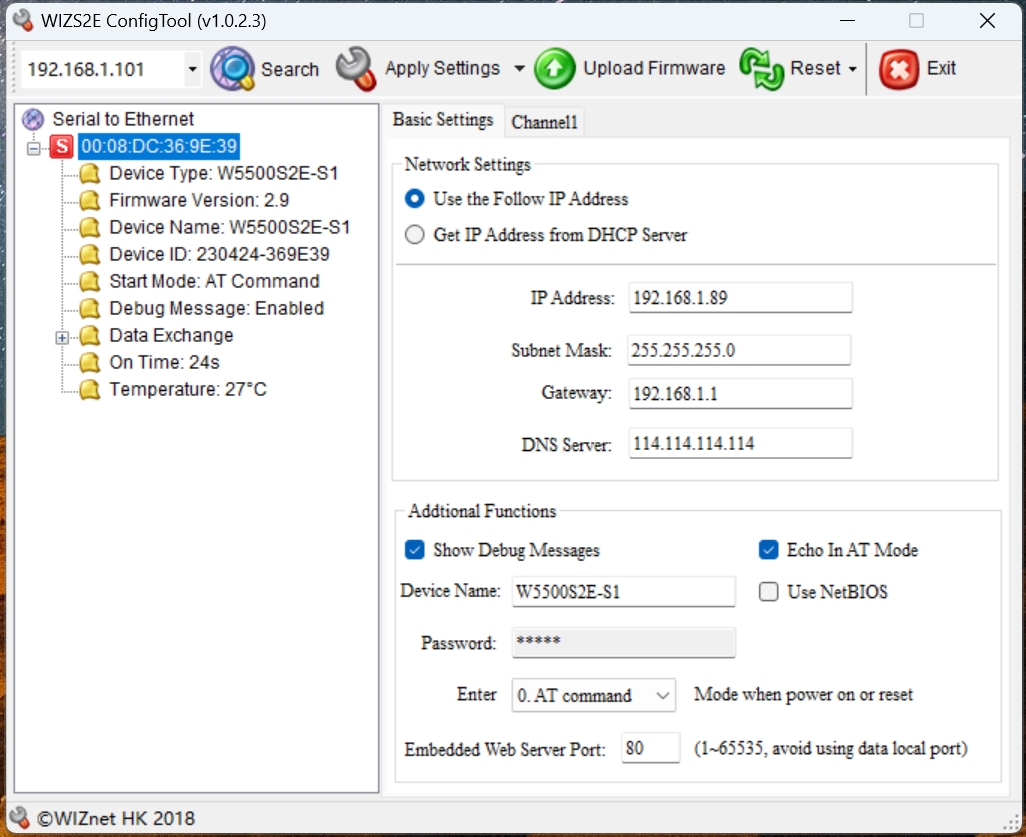The width and height of the screenshot is (1026, 837).
Task: Click the folder icon beside Device Name row
Action: coord(90,227)
